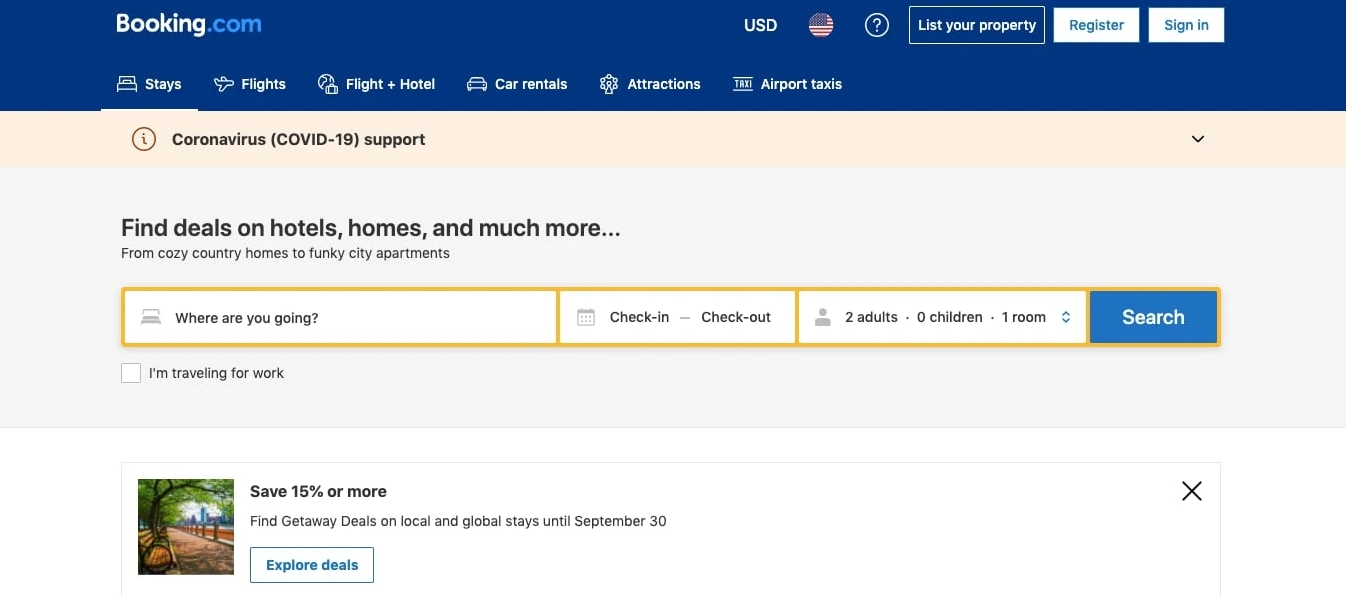Click the Coronavirus info circle icon
1346x597 pixels.
pos(144,139)
